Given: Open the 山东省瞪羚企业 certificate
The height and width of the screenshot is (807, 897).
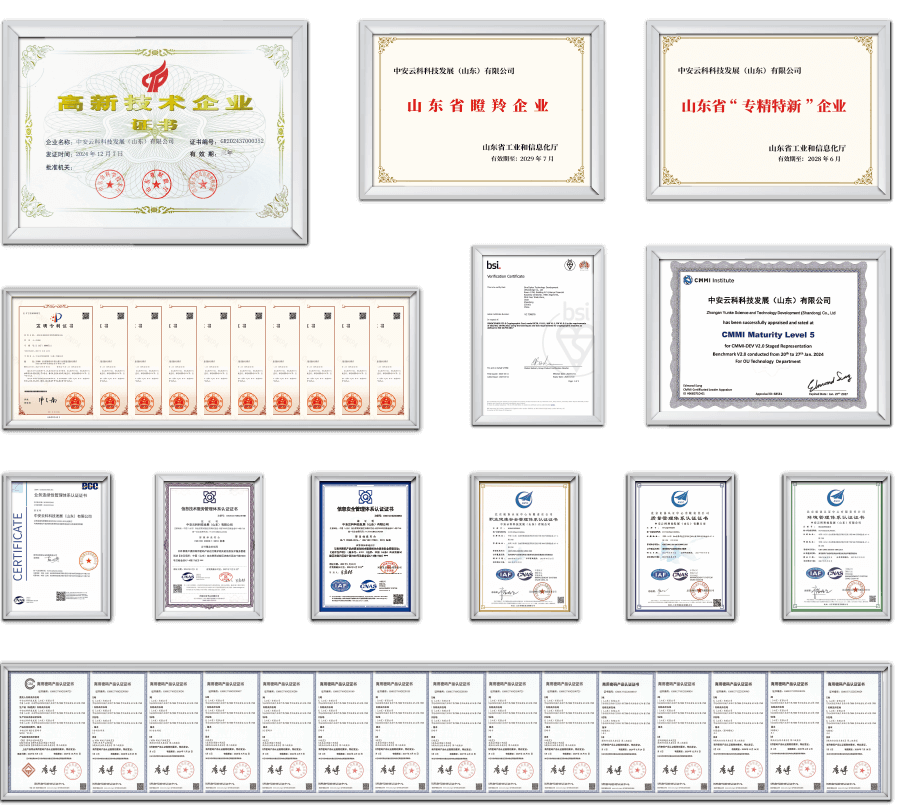Looking at the screenshot, I should click(481, 108).
